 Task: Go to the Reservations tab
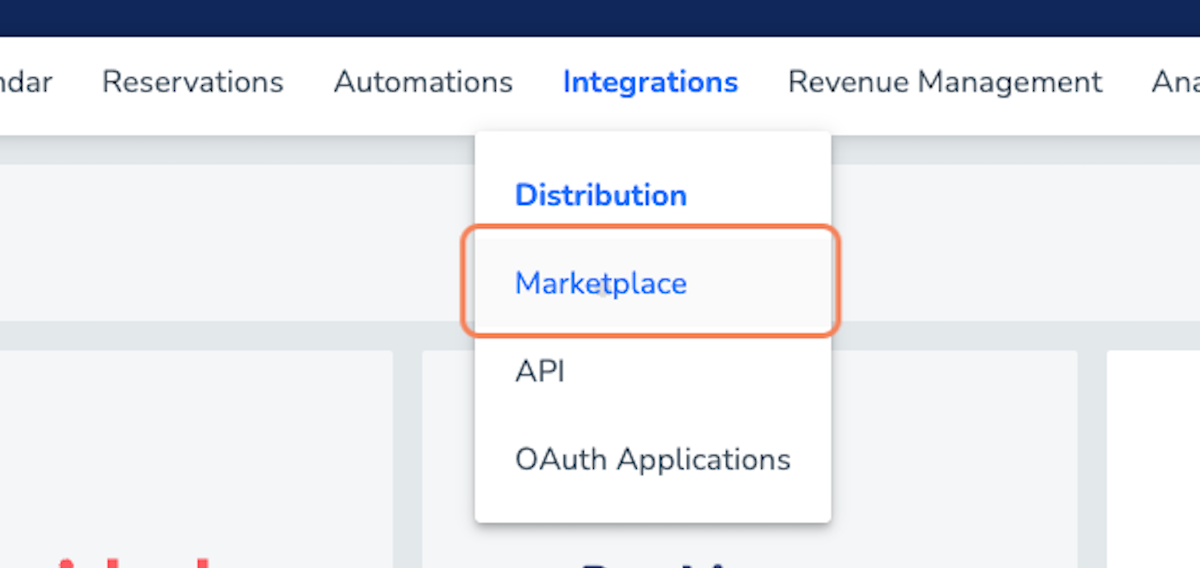193,82
